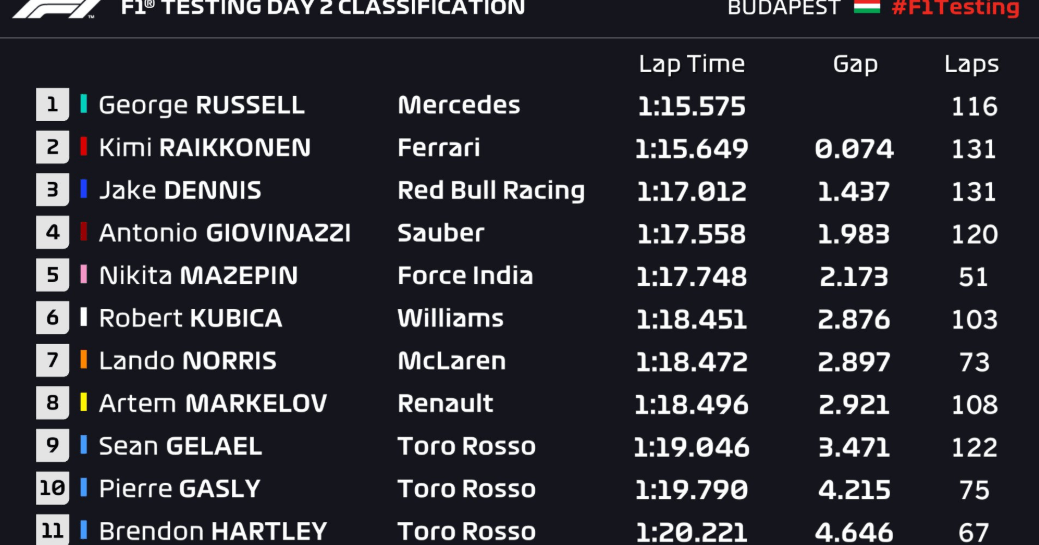Click the Lap Time column header

click(691, 64)
